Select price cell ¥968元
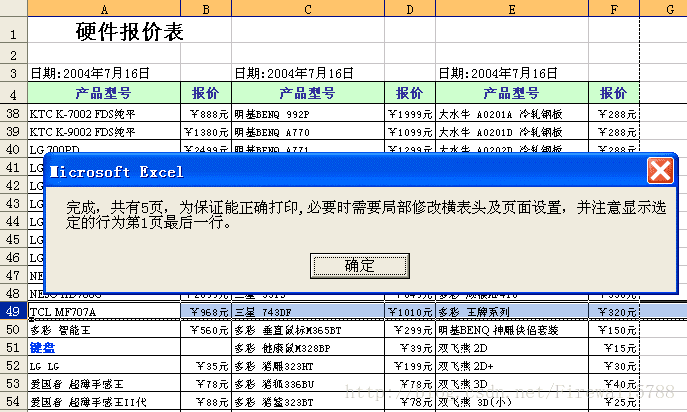 [206, 312]
